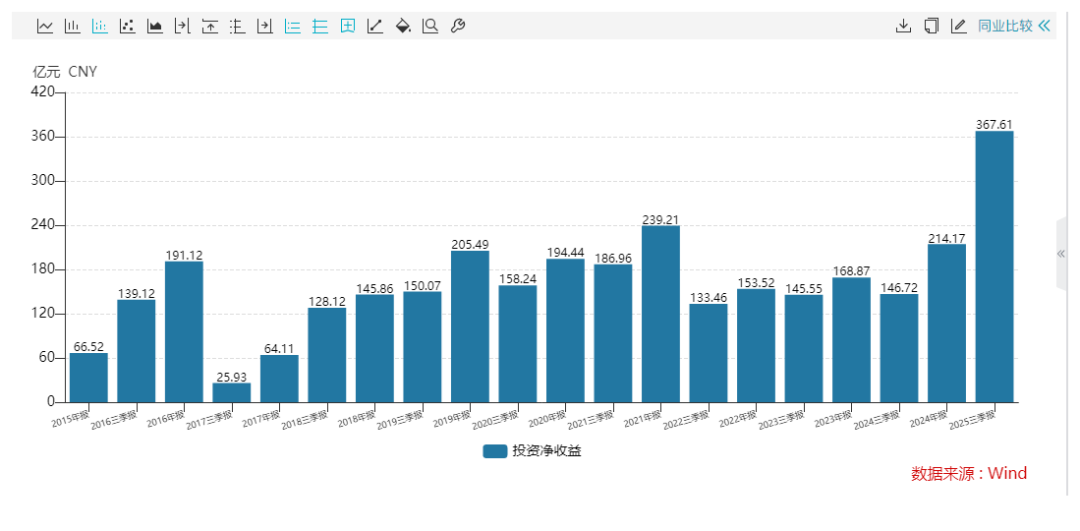Screen dimensions: 1080x531
Task: Toggle the highlighted legend list icon
Action: point(293,26)
